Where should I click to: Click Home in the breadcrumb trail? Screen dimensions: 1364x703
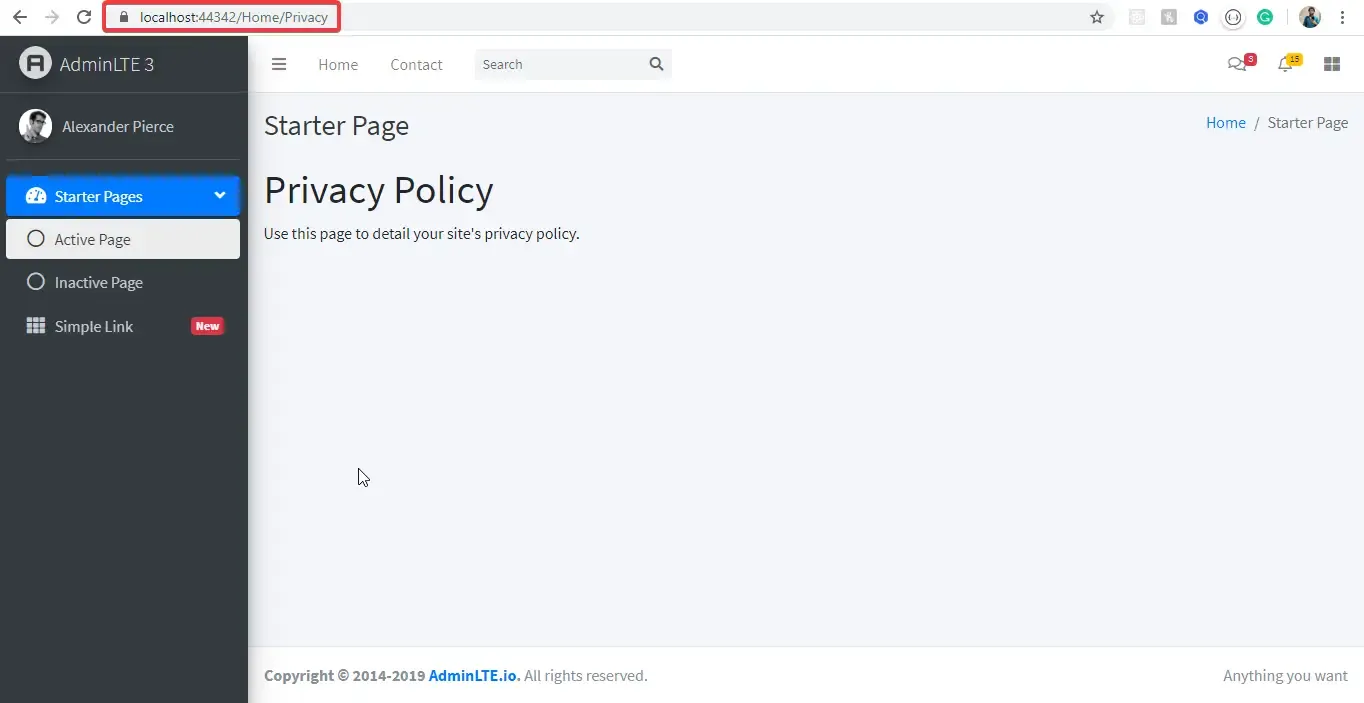tap(1226, 122)
